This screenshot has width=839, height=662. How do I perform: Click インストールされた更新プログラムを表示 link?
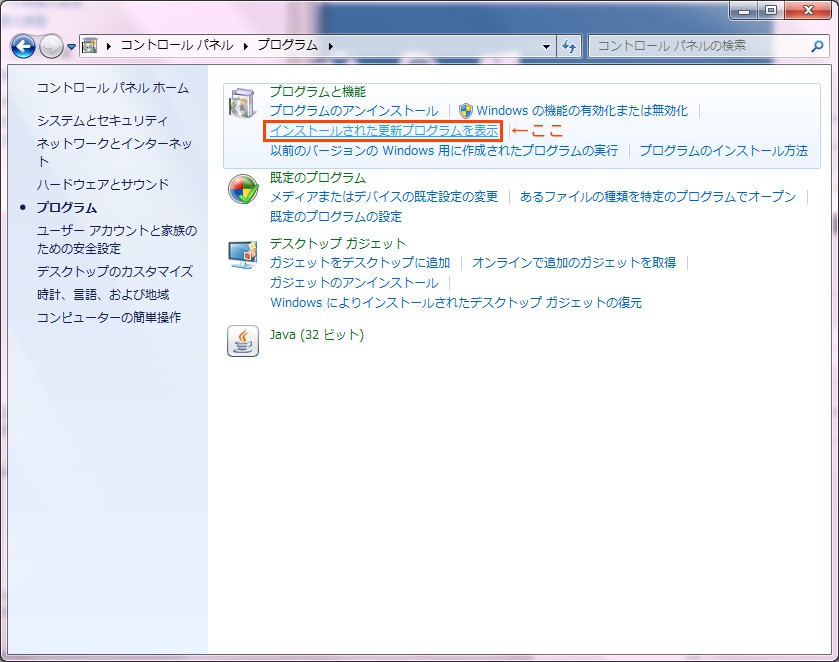pyautogui.click(x=384, y=130)
